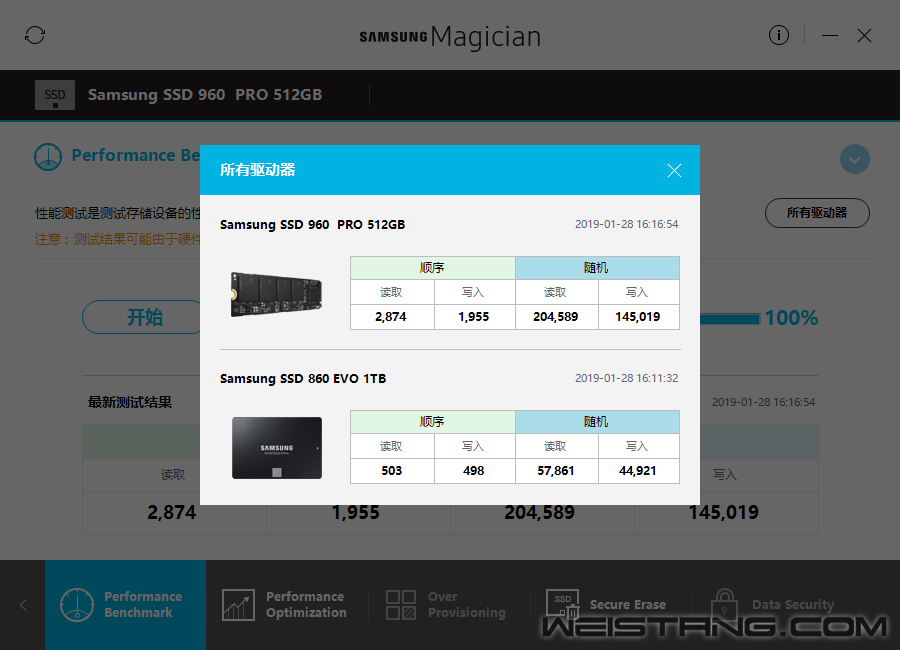Viewport: 900px width, 650px height.
Task: Click the benchmark progress bar
Action: tap(730, 319)
